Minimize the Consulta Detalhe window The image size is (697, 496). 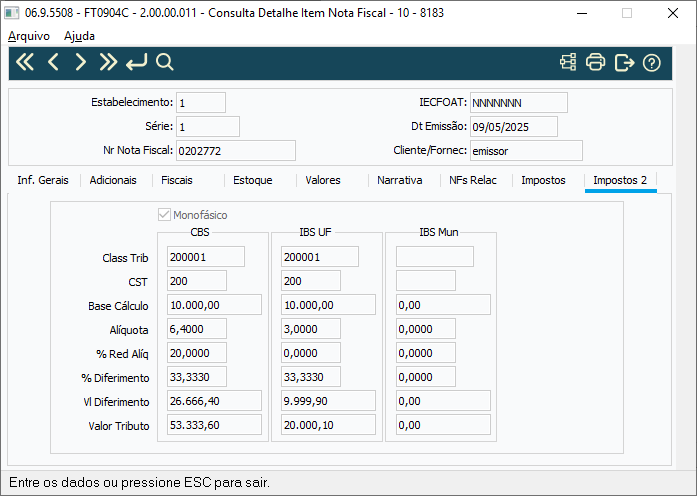582,13
